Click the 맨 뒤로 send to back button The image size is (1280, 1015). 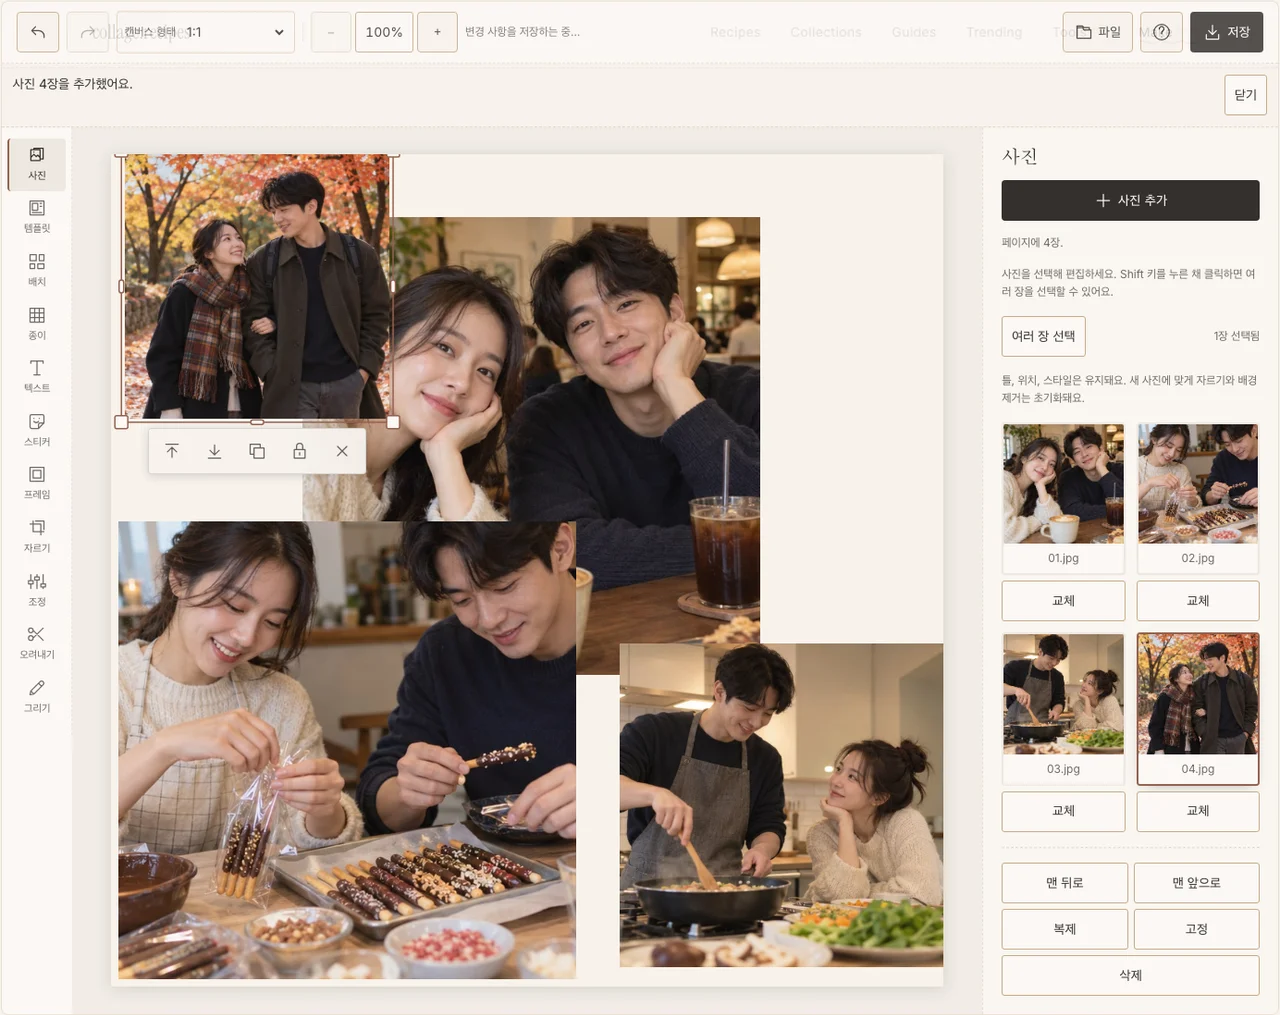point(1065,883)
